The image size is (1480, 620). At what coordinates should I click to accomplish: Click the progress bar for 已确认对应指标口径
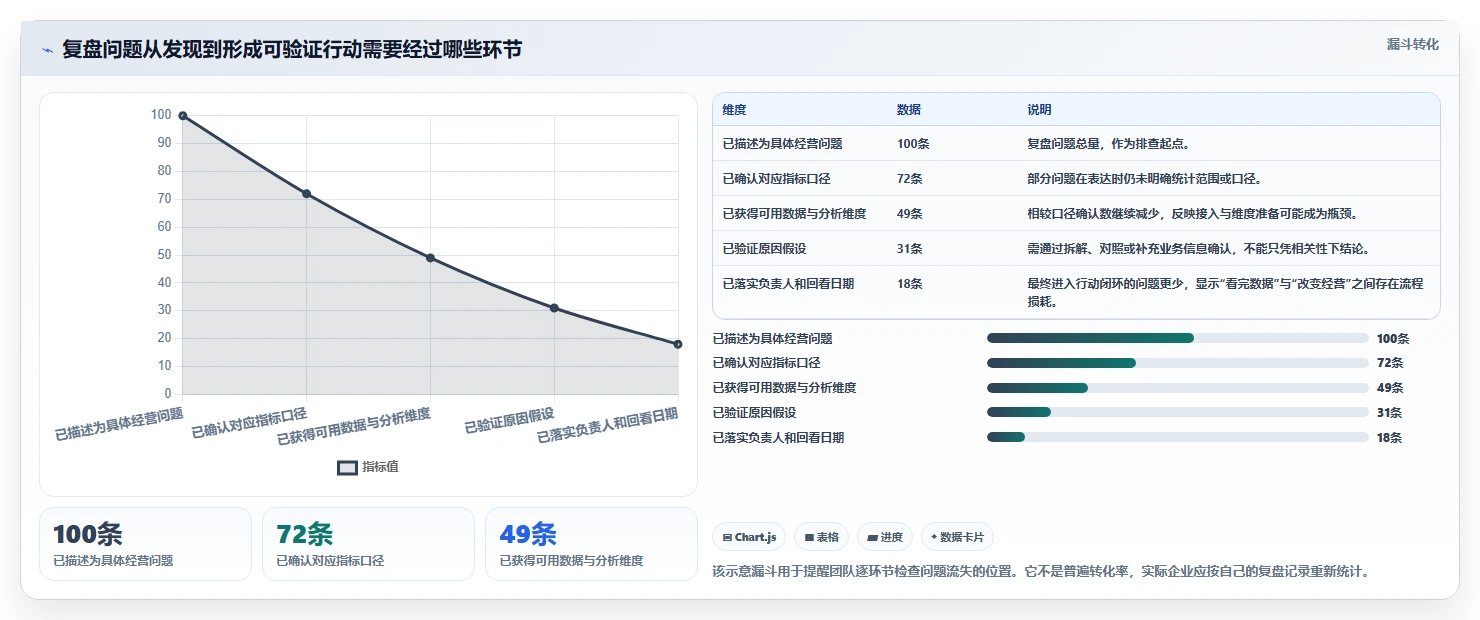click(x=1178, y=363)
